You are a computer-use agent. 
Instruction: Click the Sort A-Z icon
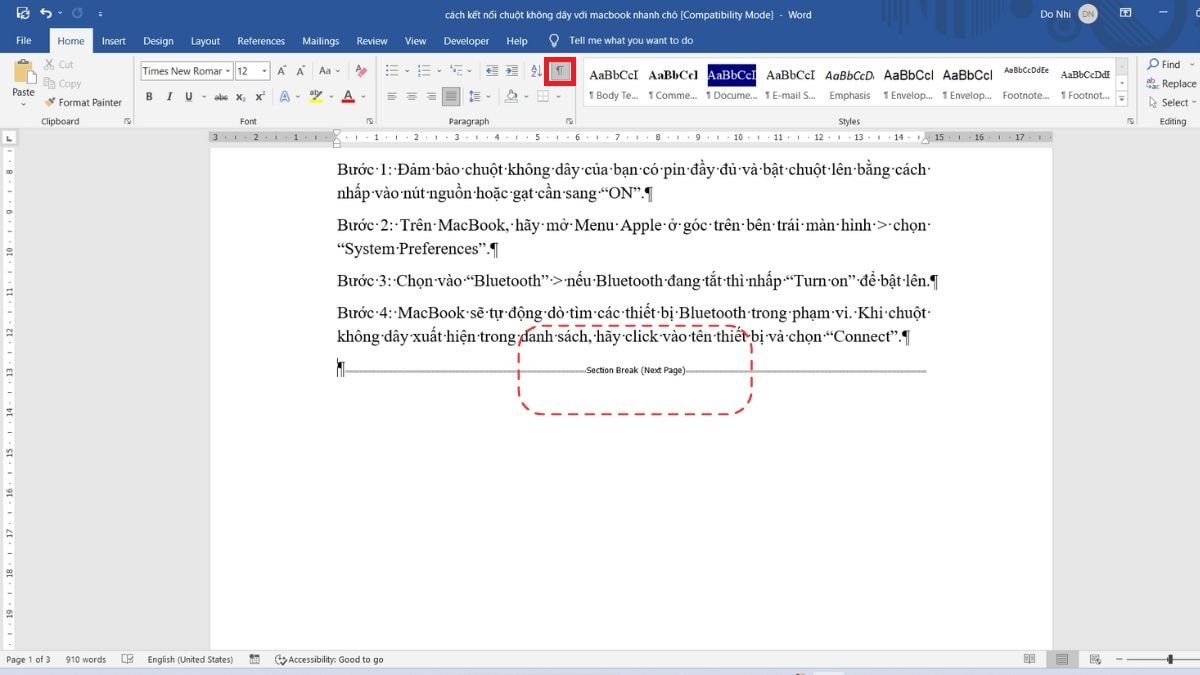click(536, 71)
